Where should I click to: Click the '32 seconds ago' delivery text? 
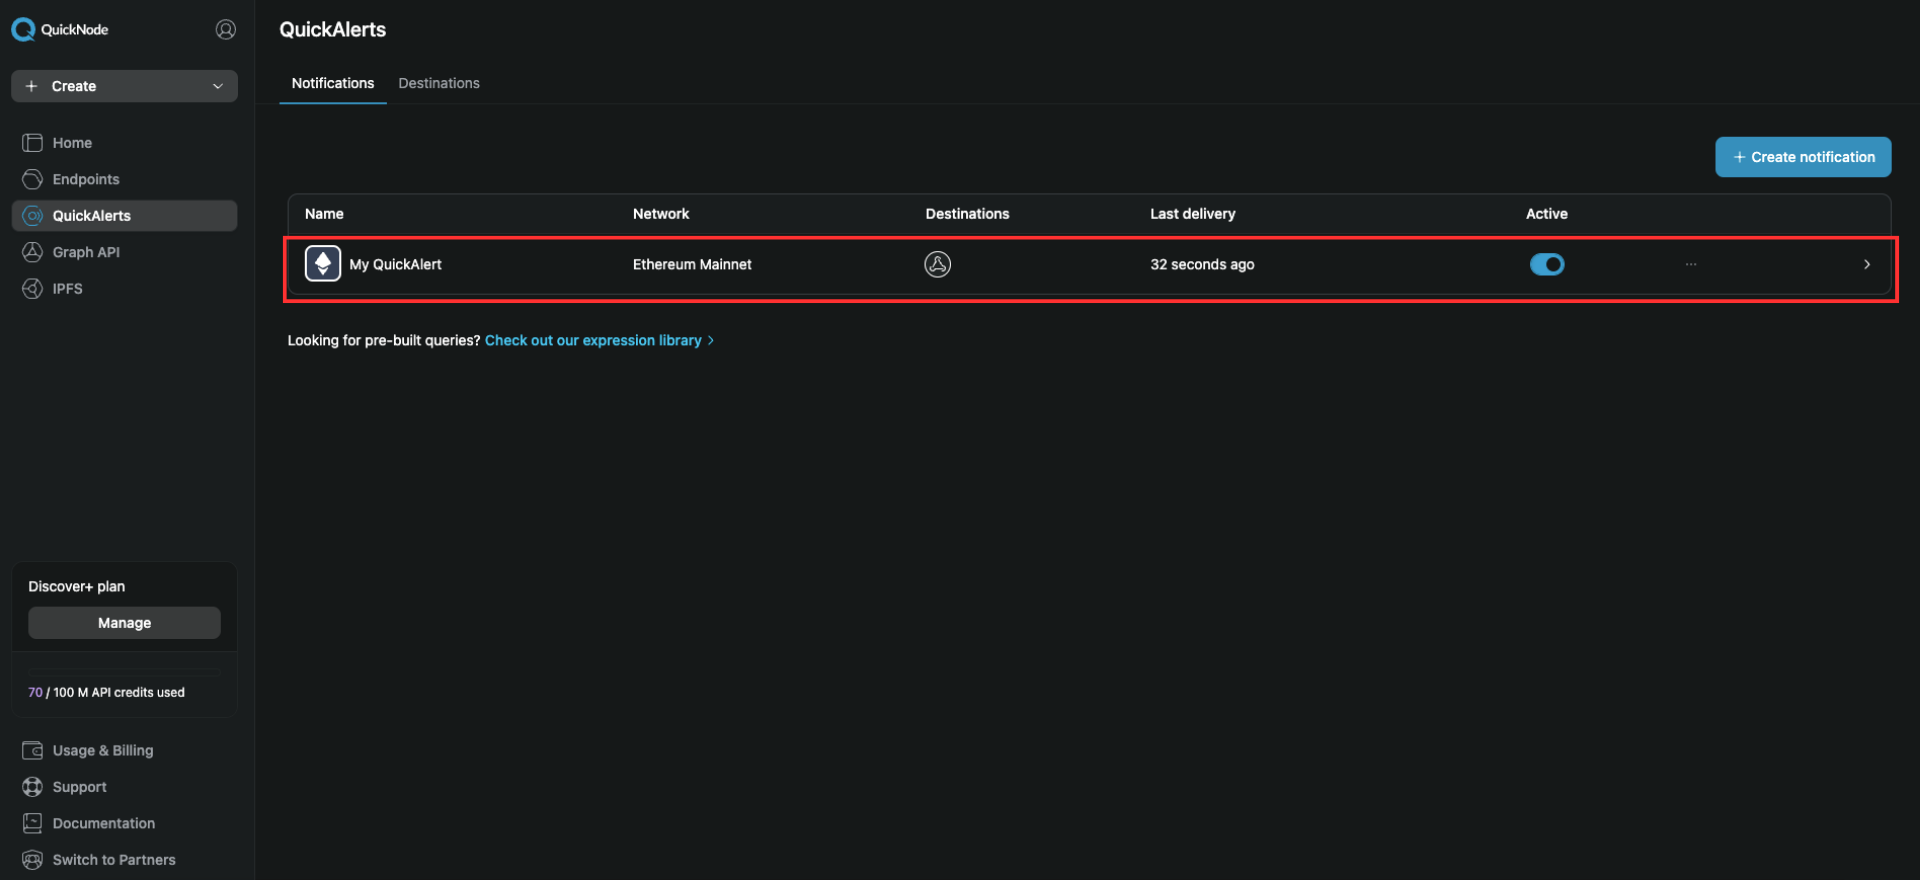1202,264
